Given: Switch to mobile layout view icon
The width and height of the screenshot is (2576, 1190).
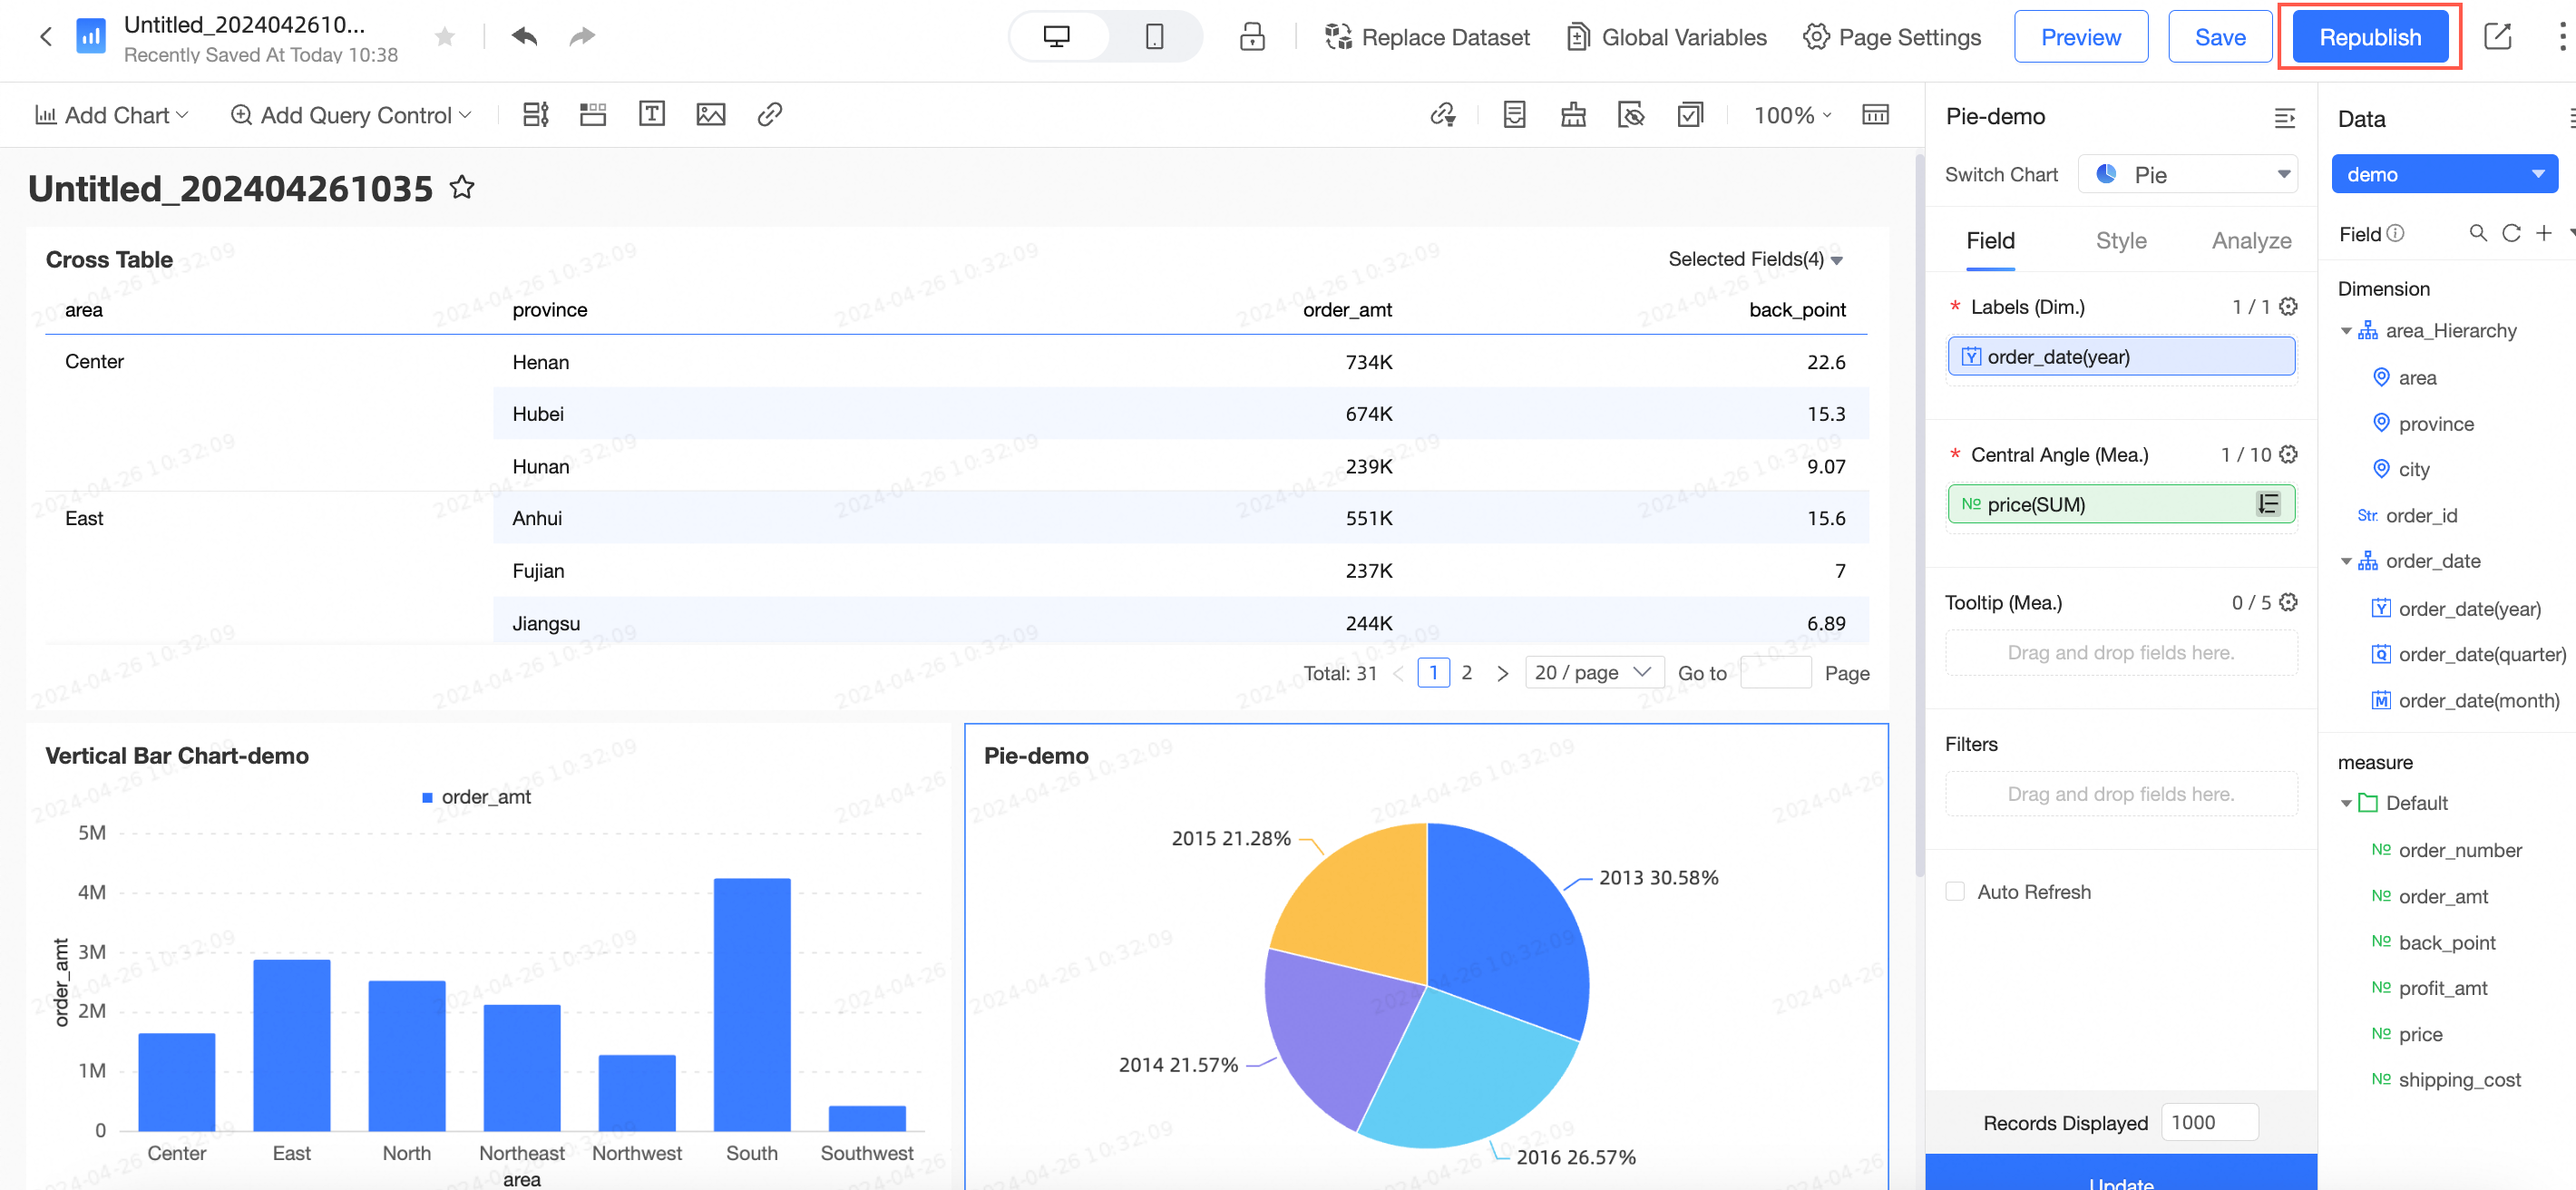Looking at the screenshot, I should click(x=1154, y=37).
